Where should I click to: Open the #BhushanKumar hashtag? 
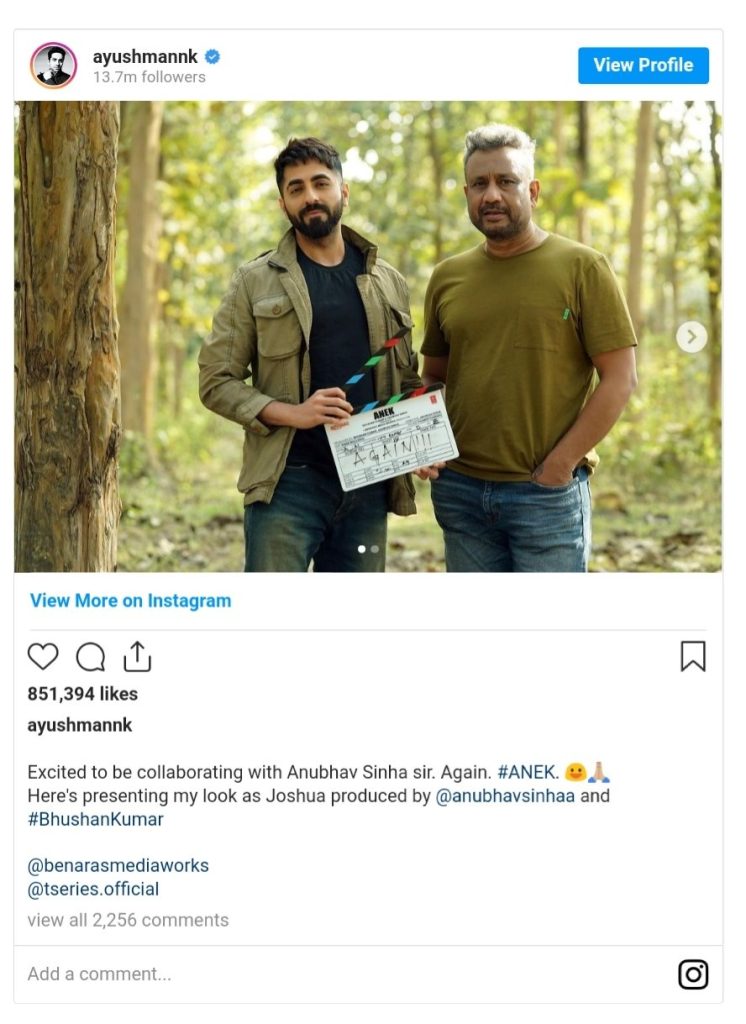click(x=95, y=819)
